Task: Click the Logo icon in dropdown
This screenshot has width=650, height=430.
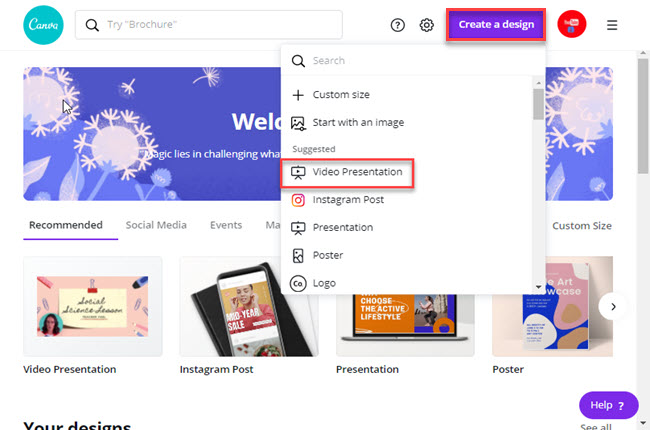Action: [298, 283]
